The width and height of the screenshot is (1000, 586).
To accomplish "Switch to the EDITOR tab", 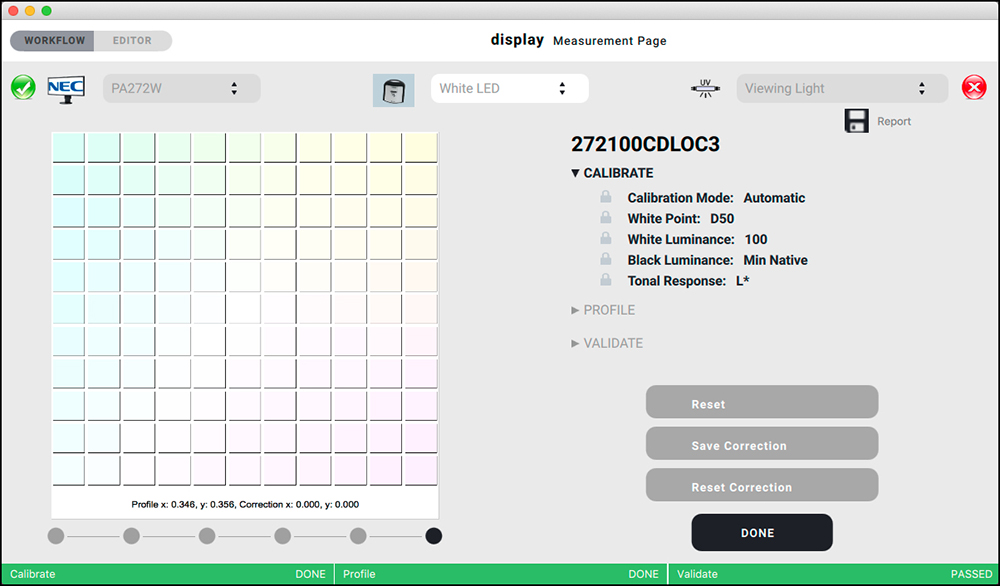I will click(x=133, y=41).
